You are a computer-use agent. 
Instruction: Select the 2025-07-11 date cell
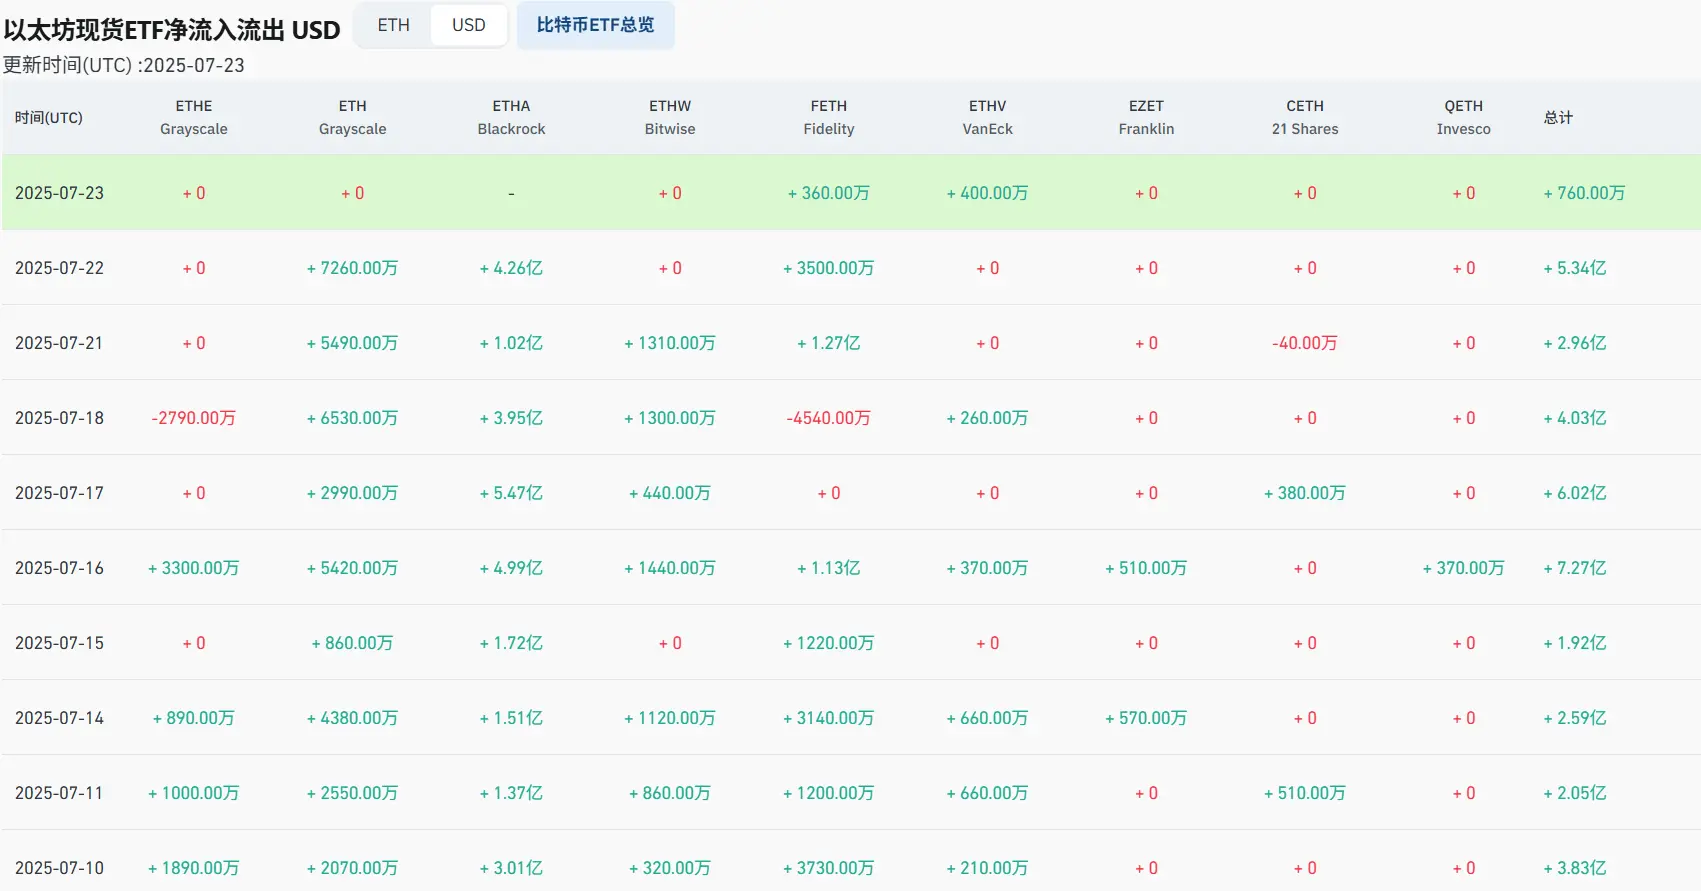[x=59, y=793]
